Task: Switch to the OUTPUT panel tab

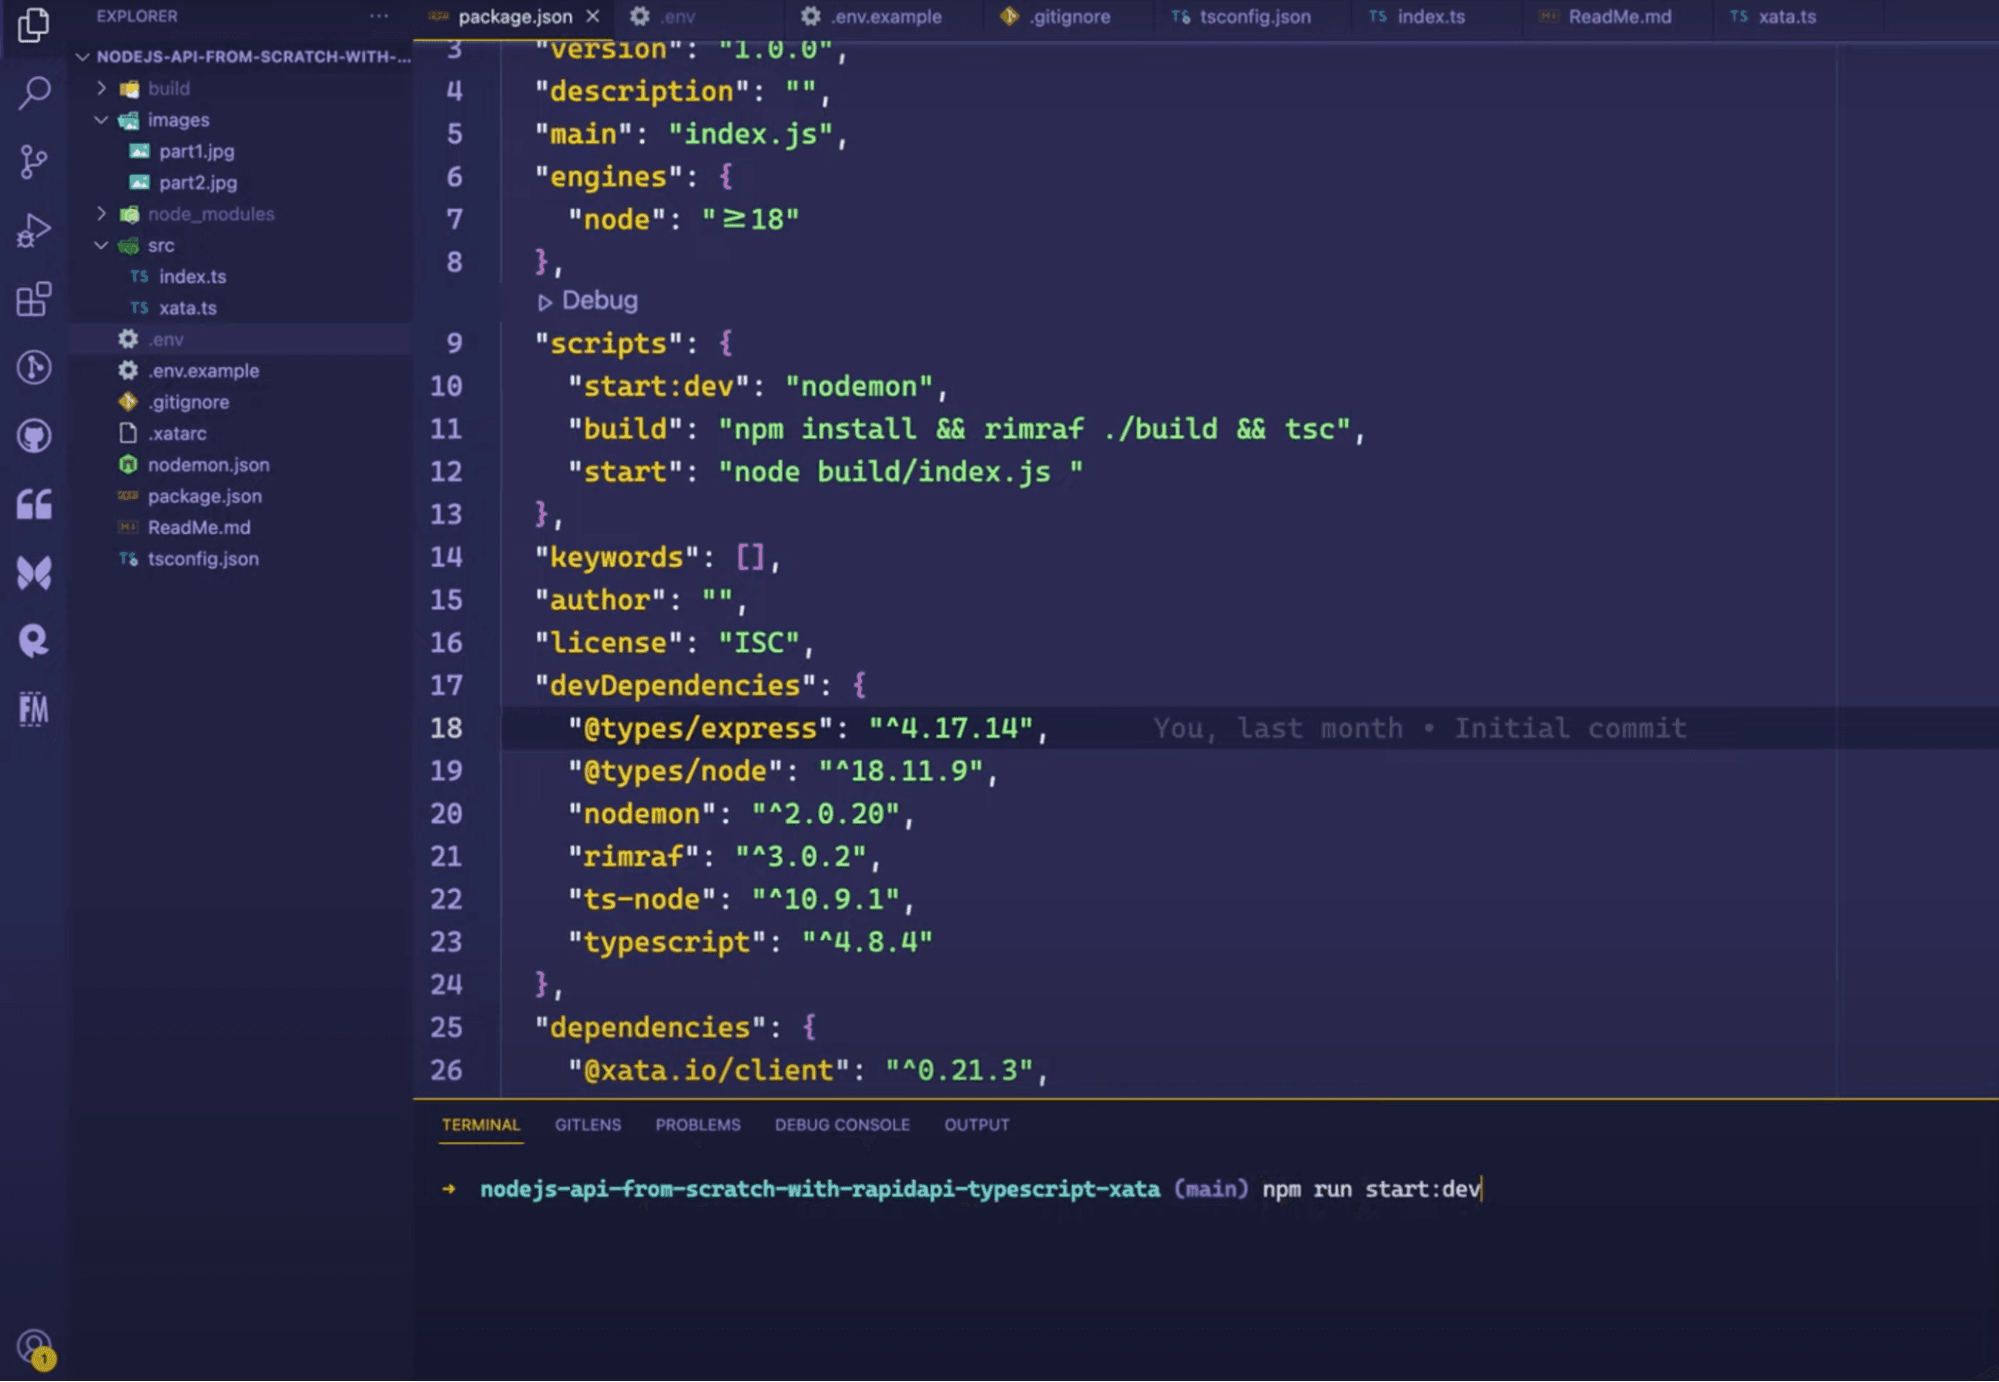Action: tap(977, 1125)
